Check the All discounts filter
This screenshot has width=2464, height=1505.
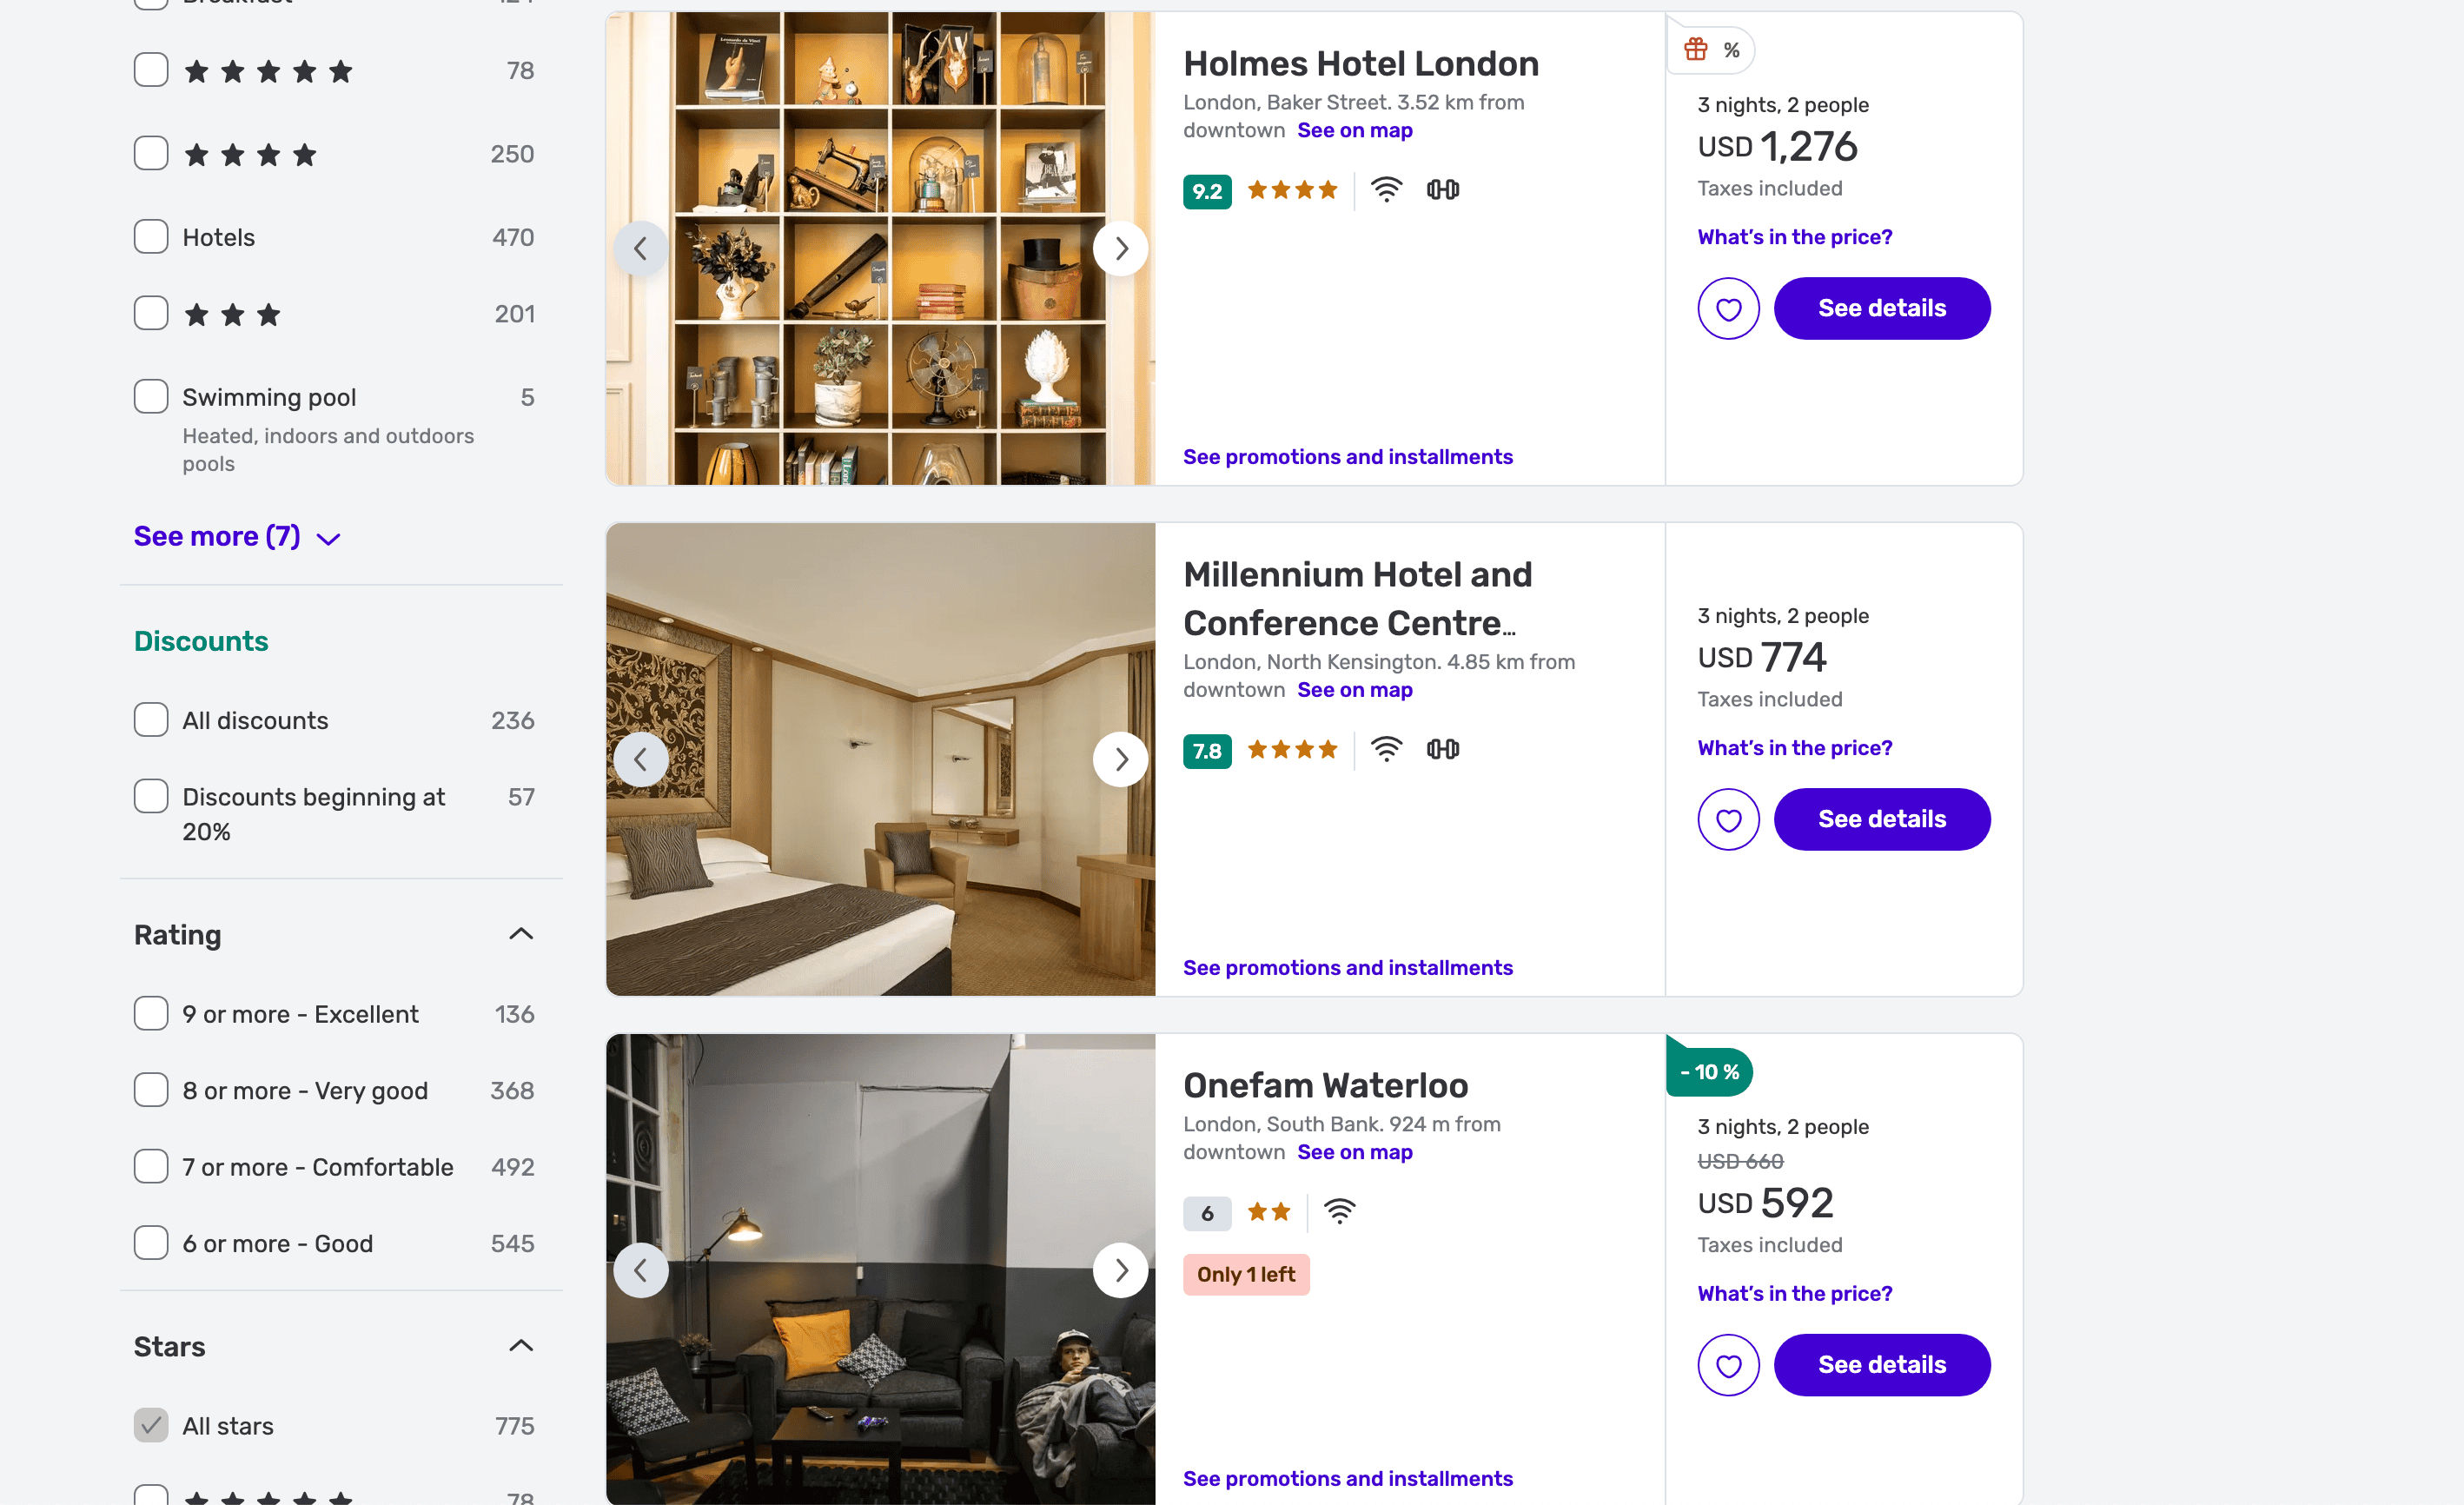(151, 720)
